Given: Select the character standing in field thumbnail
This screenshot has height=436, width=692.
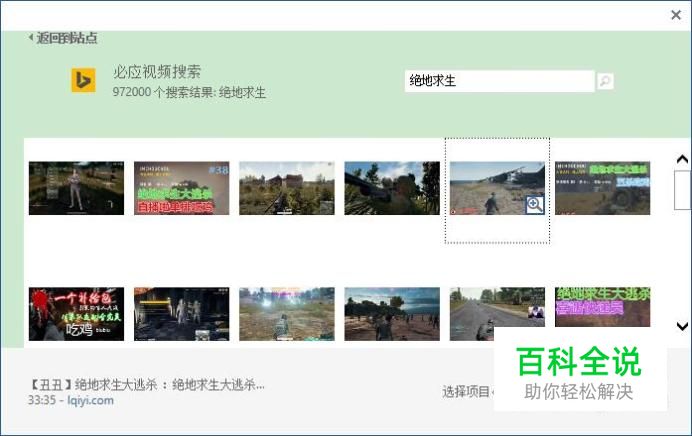Looking at the screenshot, I should 76,188.
